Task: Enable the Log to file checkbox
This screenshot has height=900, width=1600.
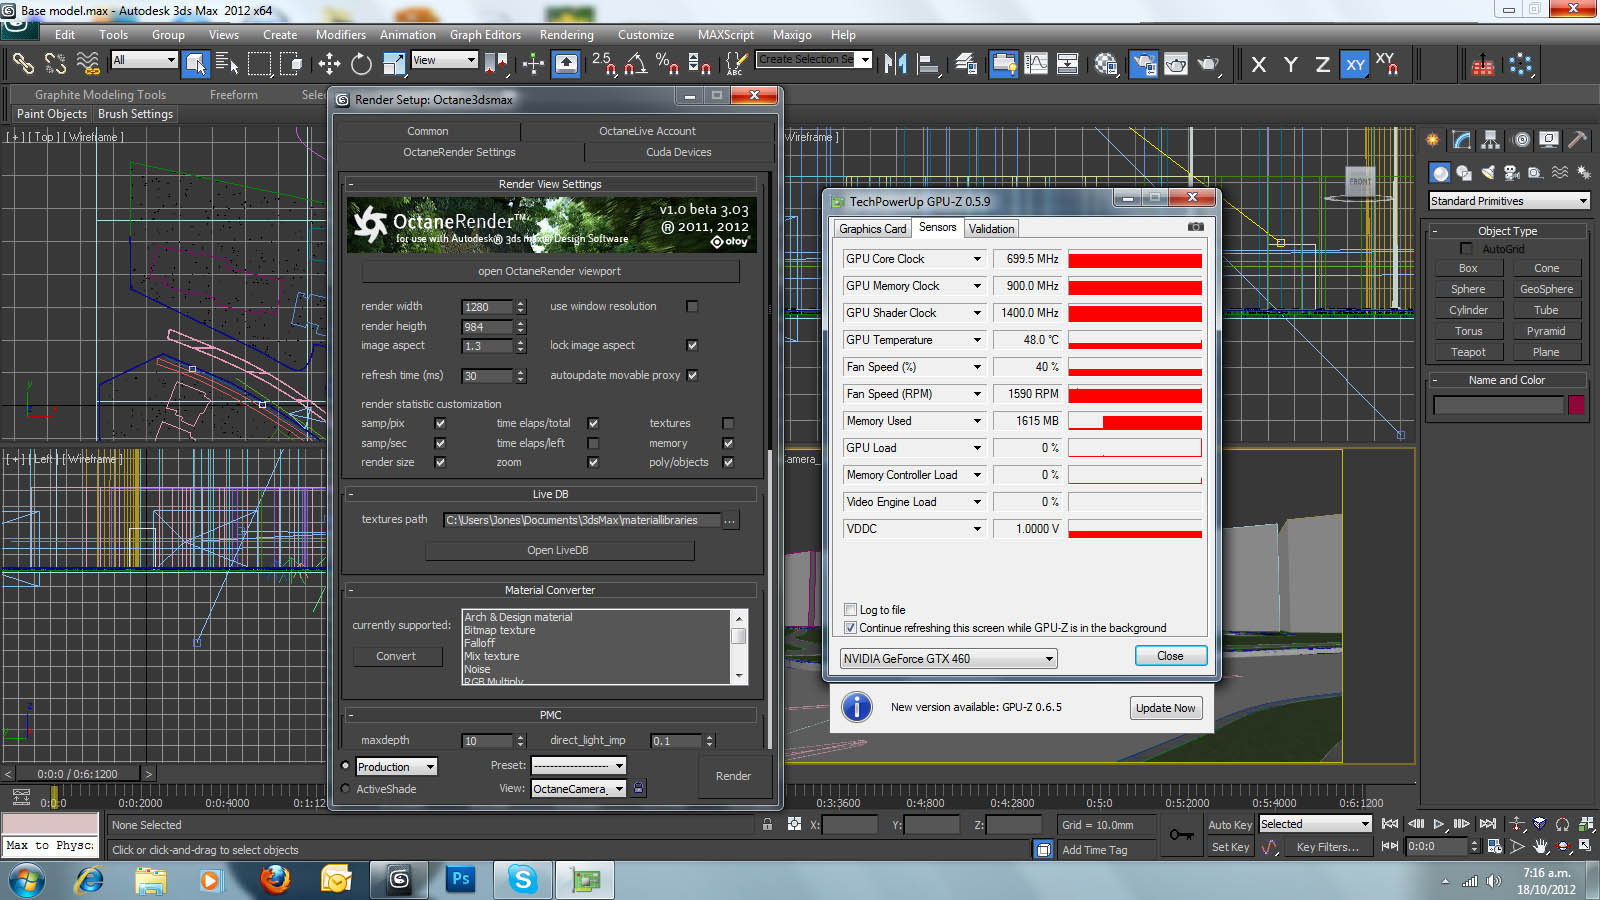Action: pos(850,609)
